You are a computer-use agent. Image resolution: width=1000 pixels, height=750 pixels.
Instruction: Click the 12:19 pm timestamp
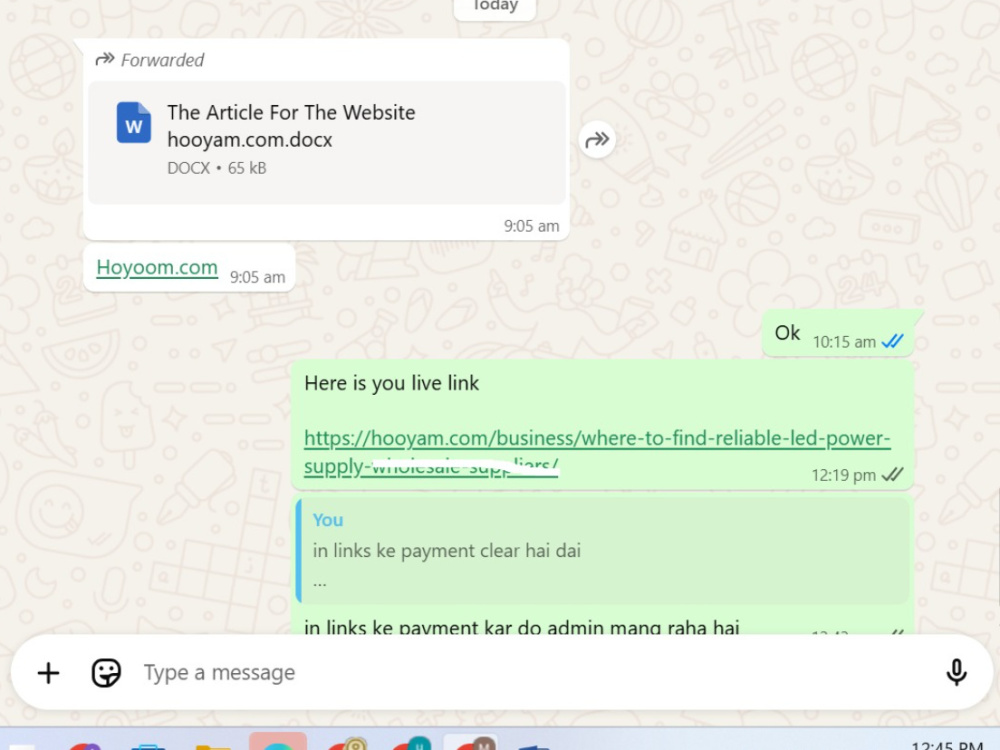click(x=843, y=475)
